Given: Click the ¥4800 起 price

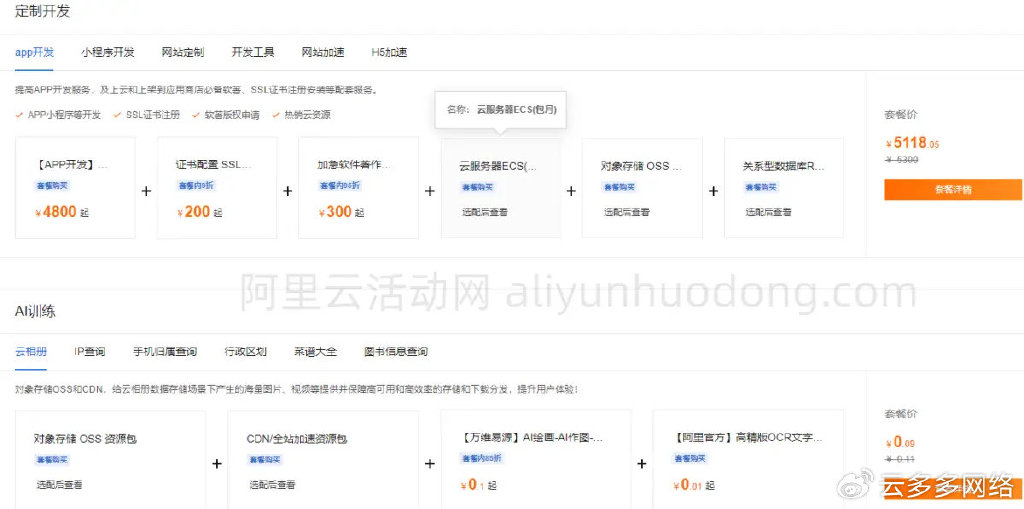Looking at the screenshot, I should click(61, 212).
